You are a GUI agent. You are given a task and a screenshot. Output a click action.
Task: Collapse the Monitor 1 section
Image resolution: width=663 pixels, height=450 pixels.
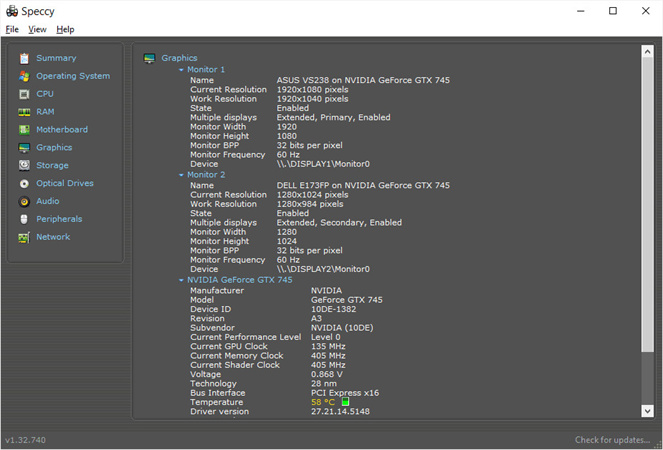click(x=182, y=70)
